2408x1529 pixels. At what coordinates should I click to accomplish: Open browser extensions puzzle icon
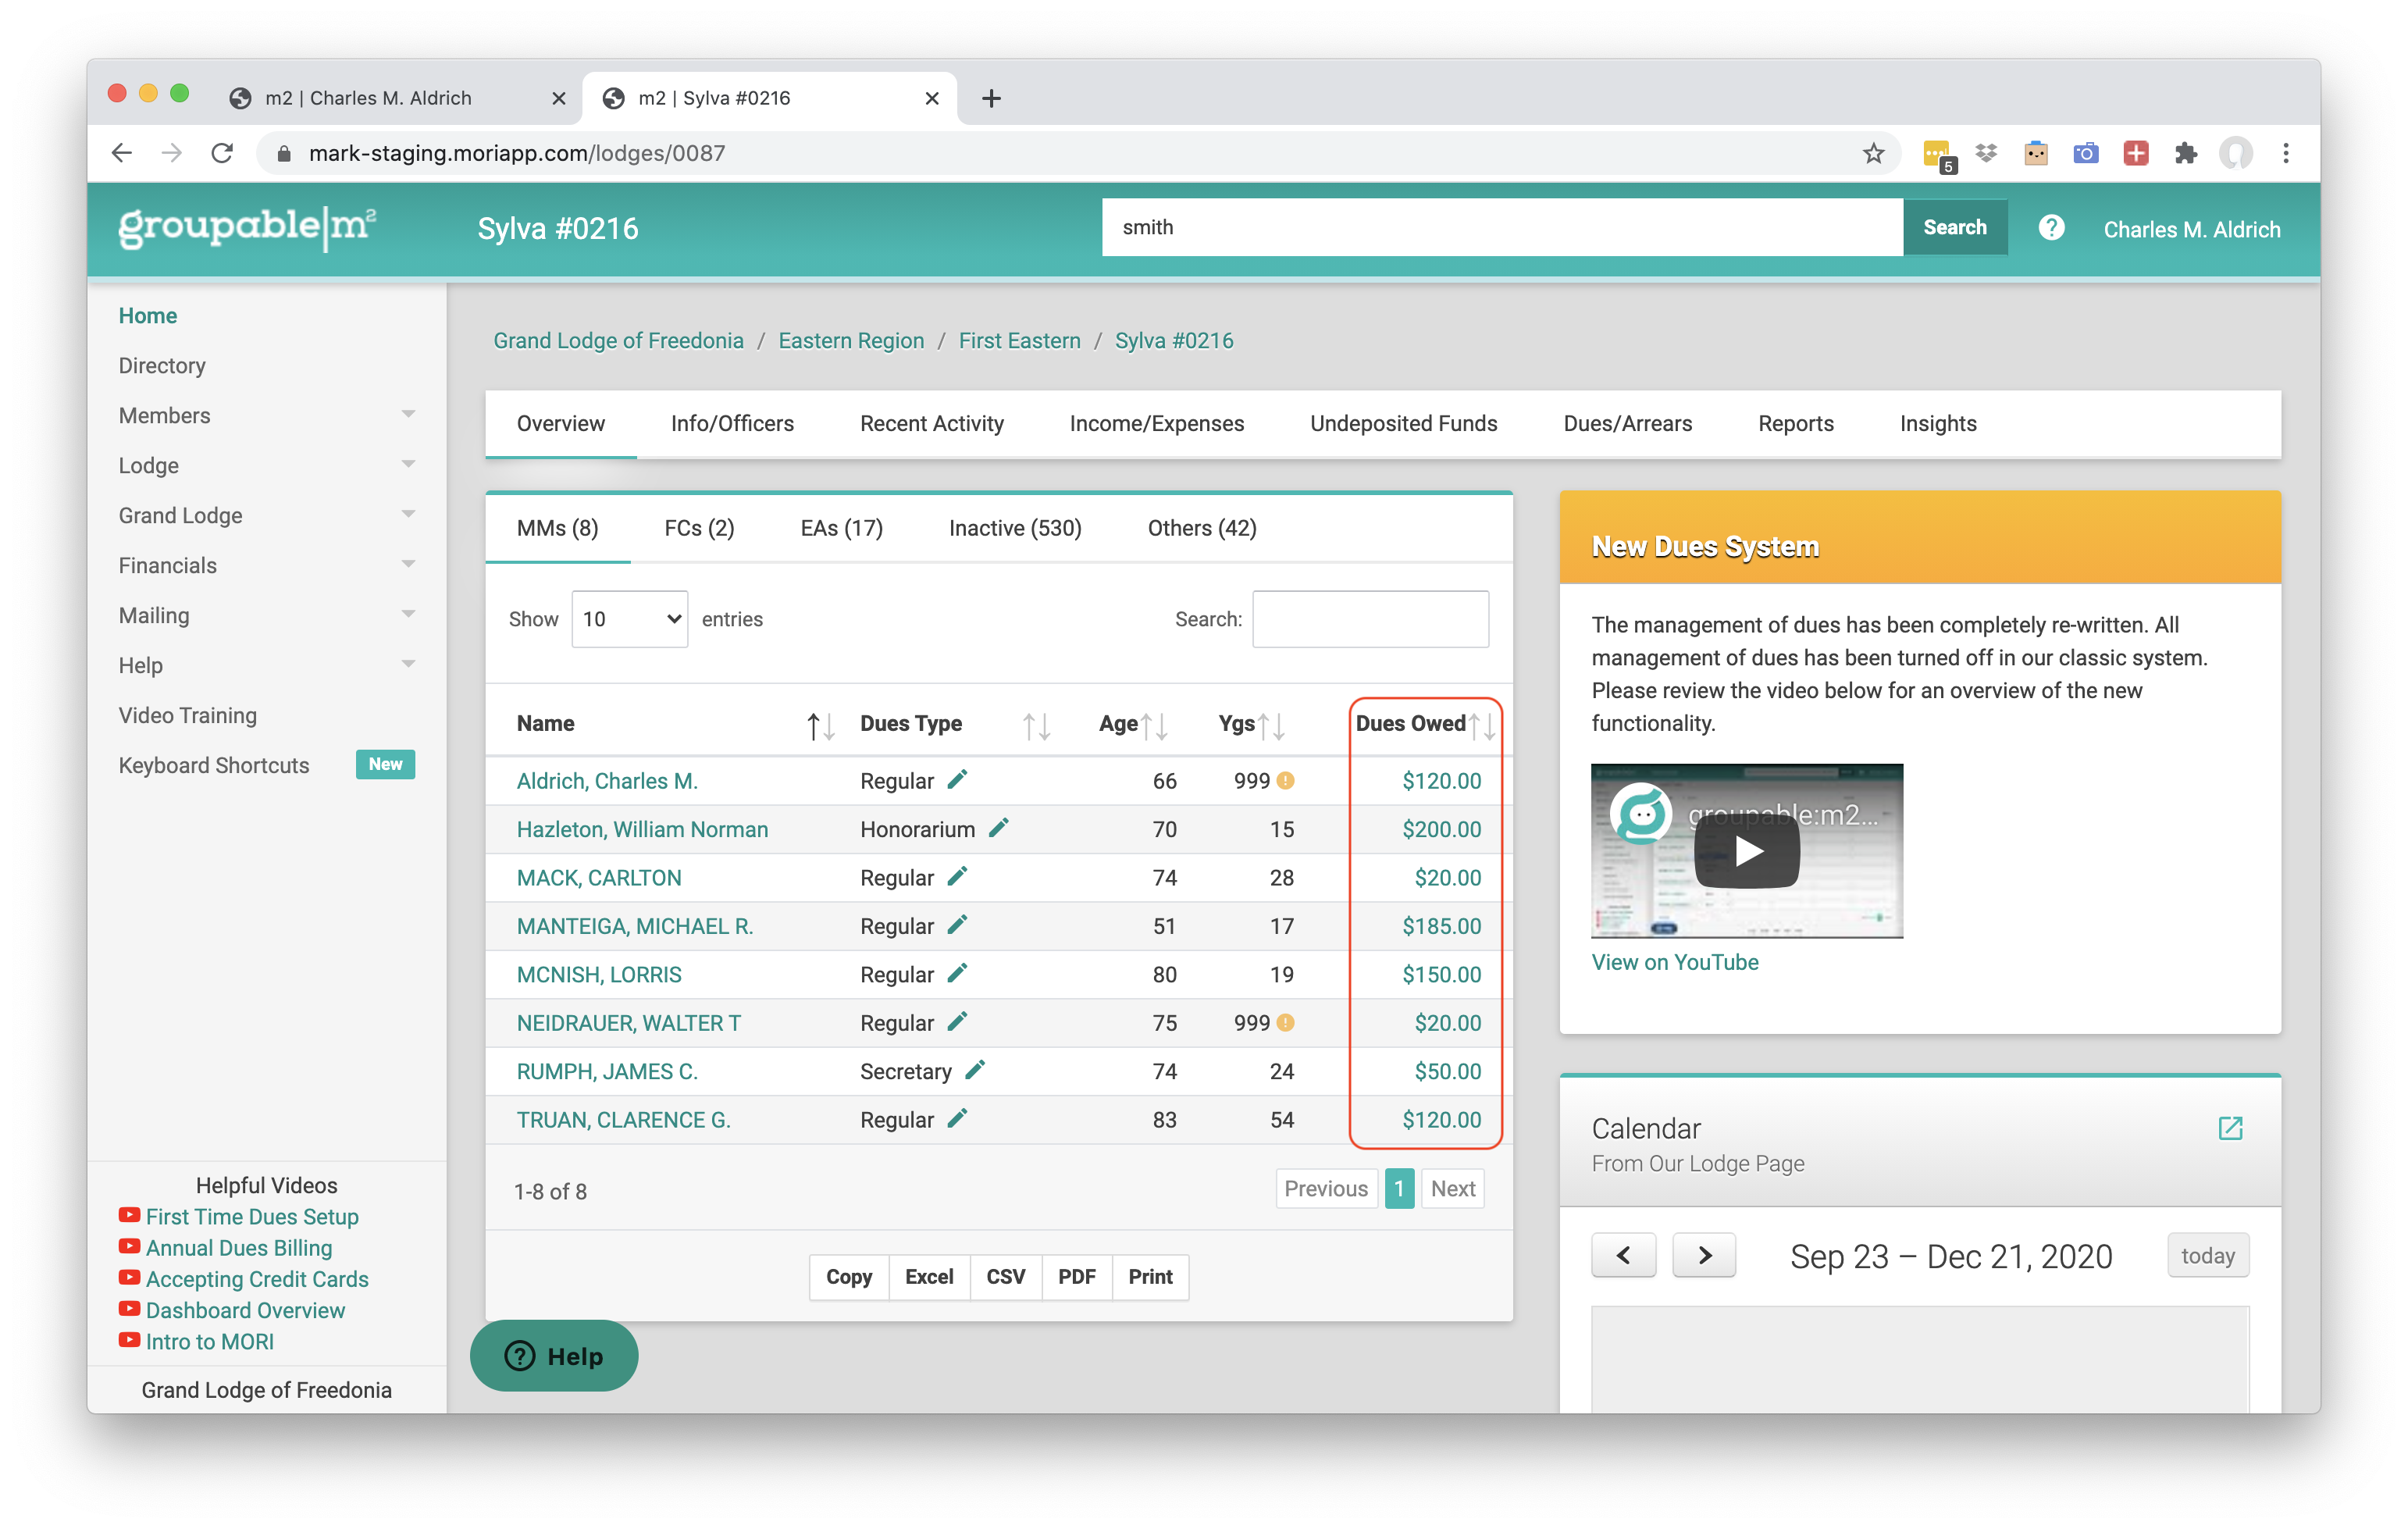click(2185, 153)
